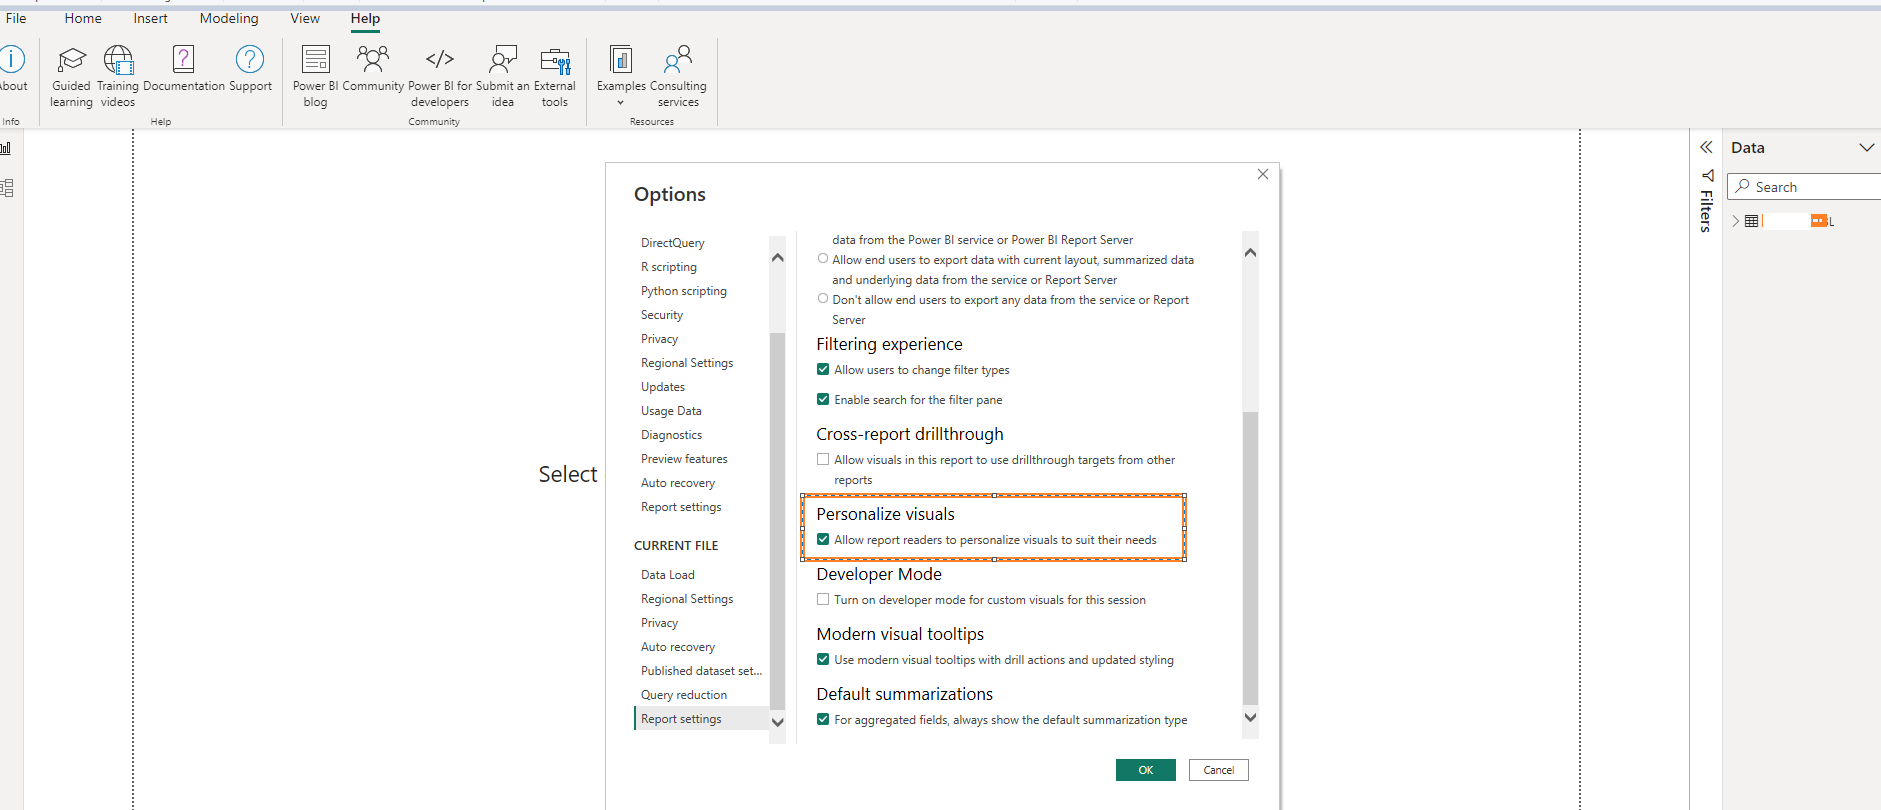Open the File menu
Viewport: 1881px width, 810px height.
tap(16, 19)
